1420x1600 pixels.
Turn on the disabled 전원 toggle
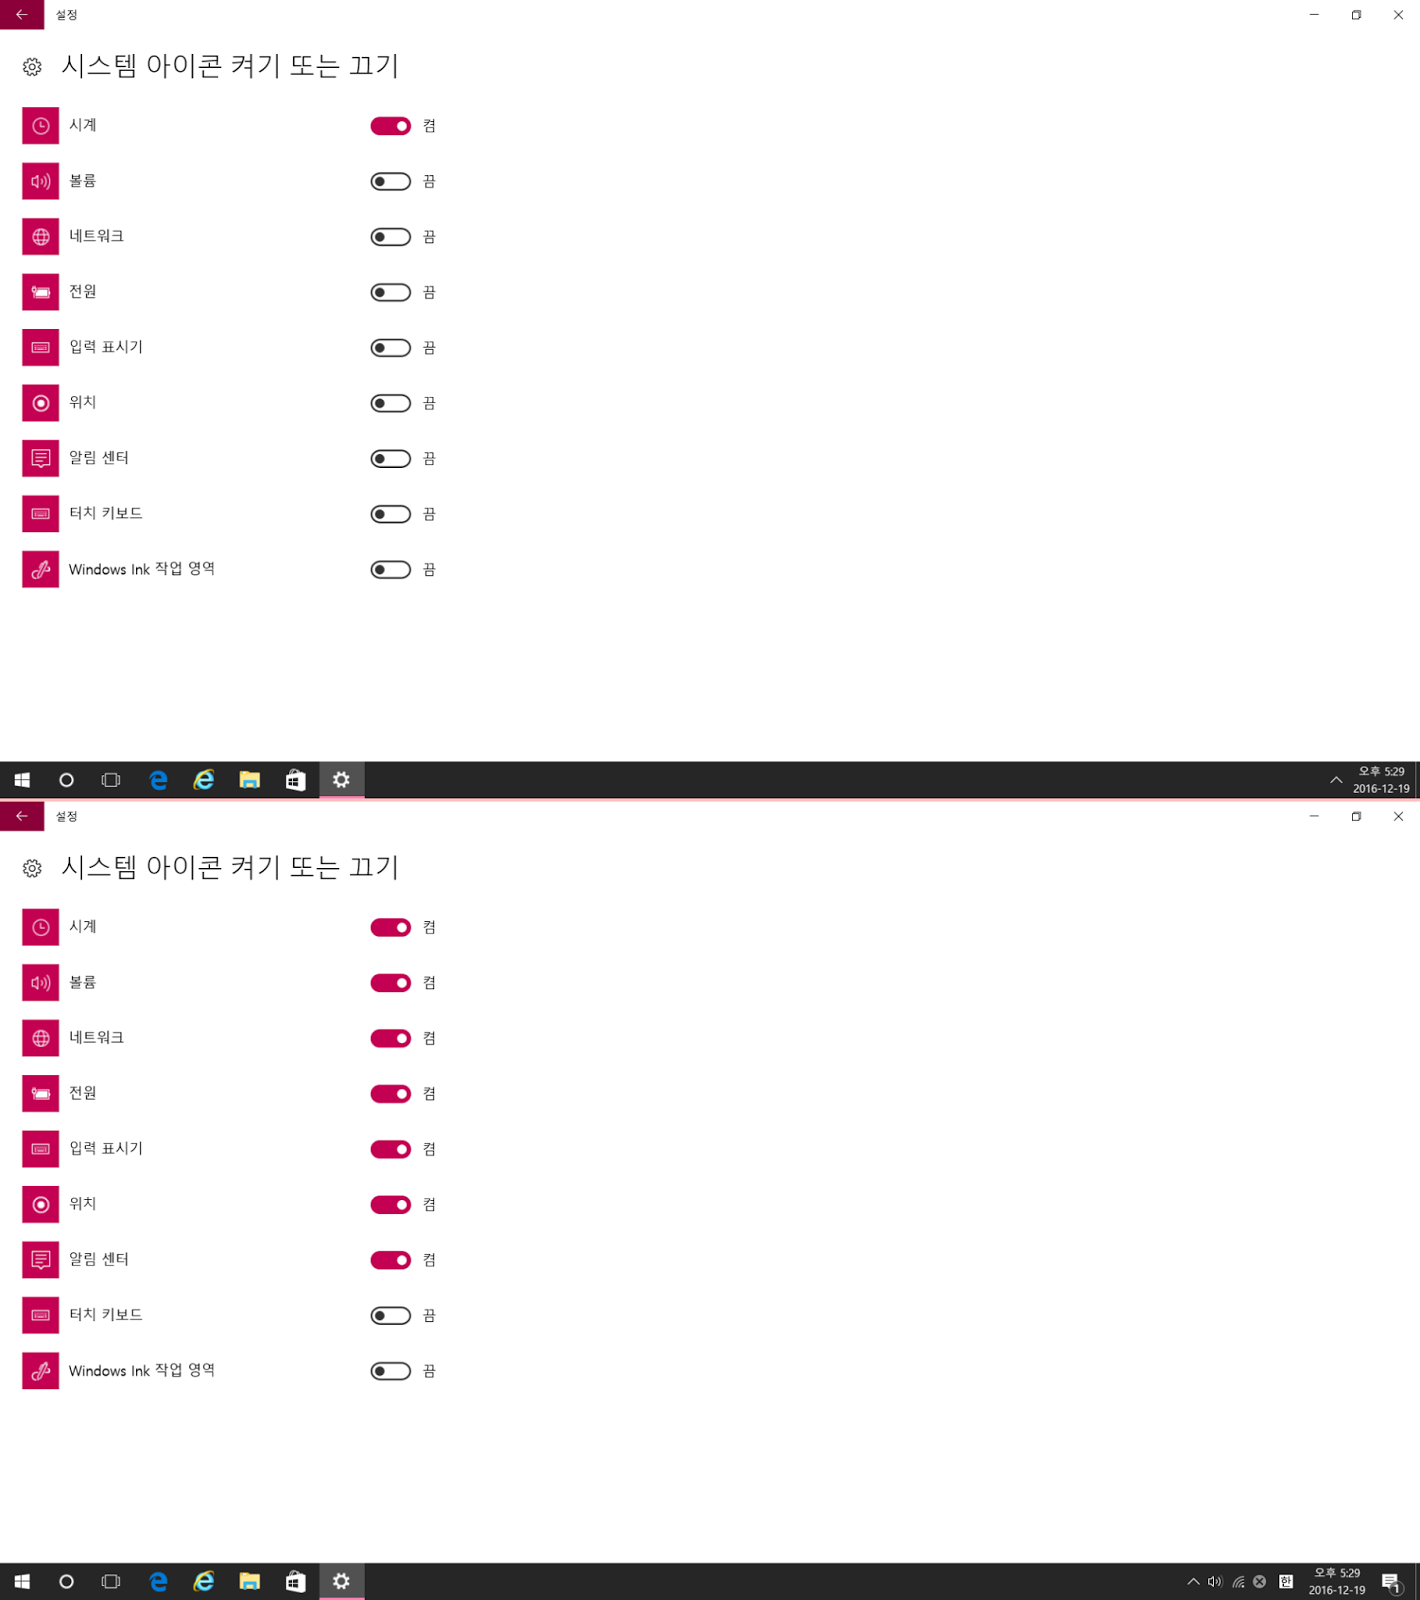click(391, 292)
